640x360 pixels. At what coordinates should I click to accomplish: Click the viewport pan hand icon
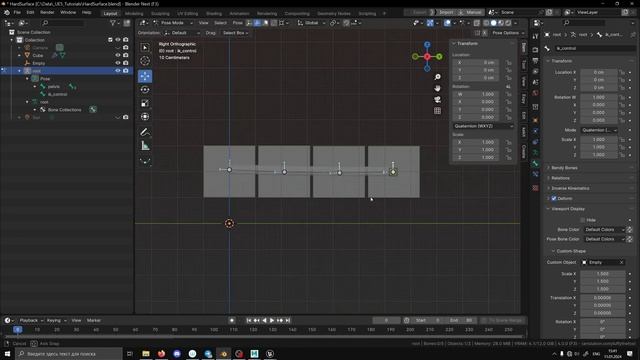click(x=437, y=88)
